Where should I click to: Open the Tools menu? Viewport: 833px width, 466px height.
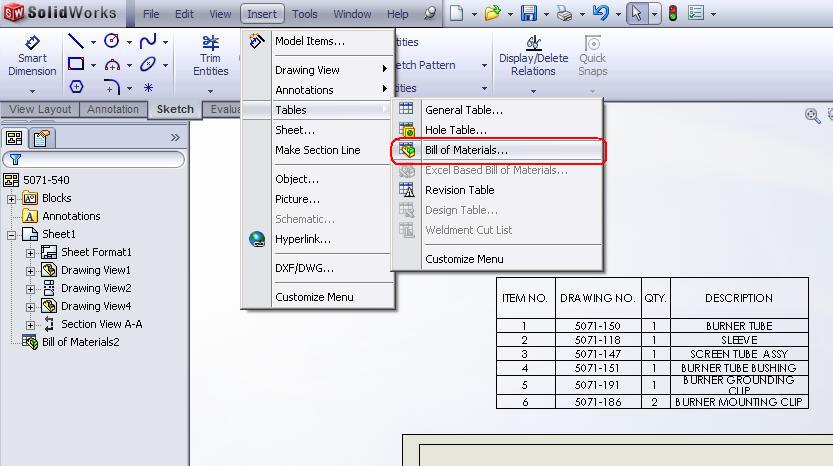click(304, 14)
